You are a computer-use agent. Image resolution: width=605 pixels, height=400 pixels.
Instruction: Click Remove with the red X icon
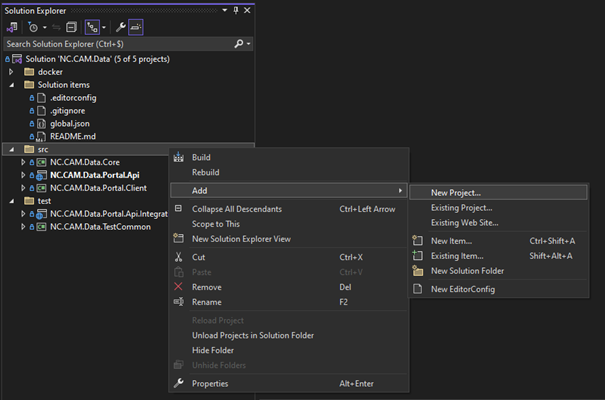coord(207,286)
